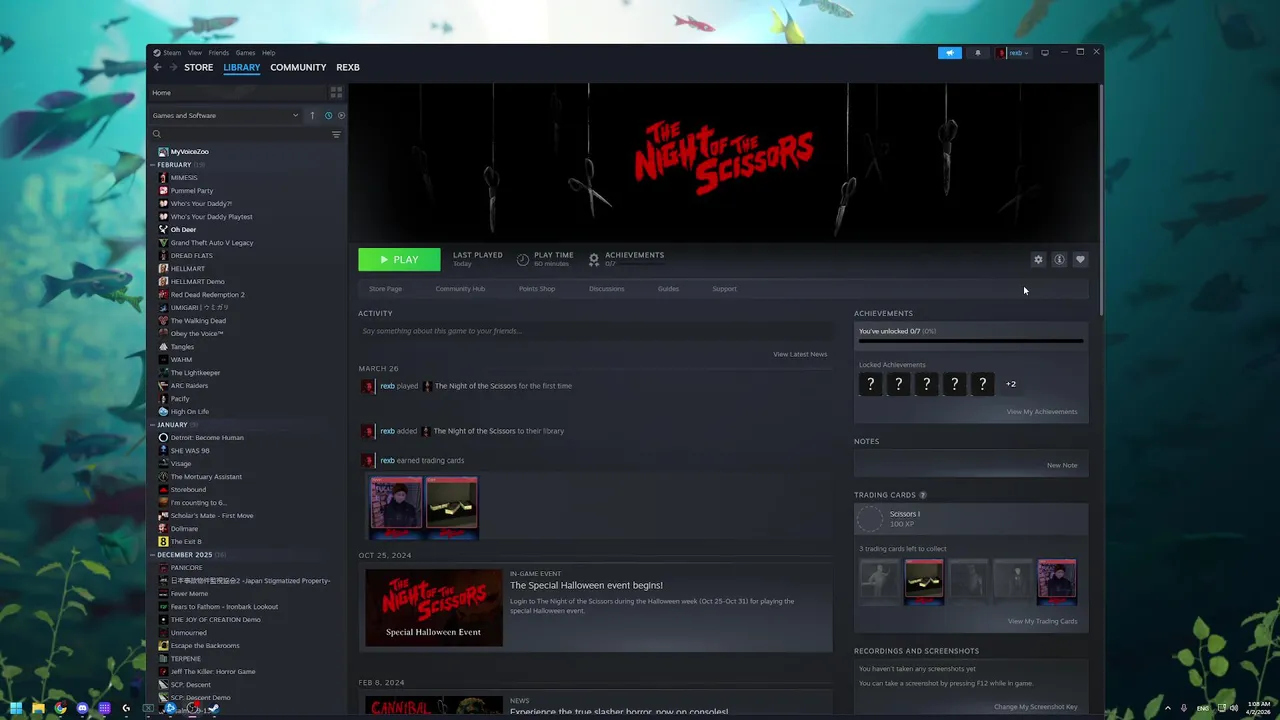Launch the game with the green PLAY button
This screenshot has width=1280, height=720.
point(399,260)
